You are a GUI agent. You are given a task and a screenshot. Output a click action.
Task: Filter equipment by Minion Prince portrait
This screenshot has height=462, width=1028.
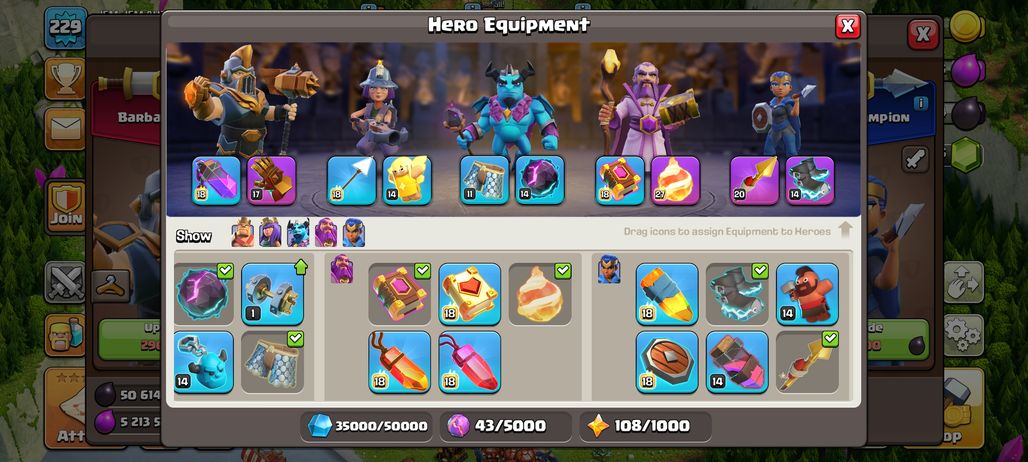298,233
